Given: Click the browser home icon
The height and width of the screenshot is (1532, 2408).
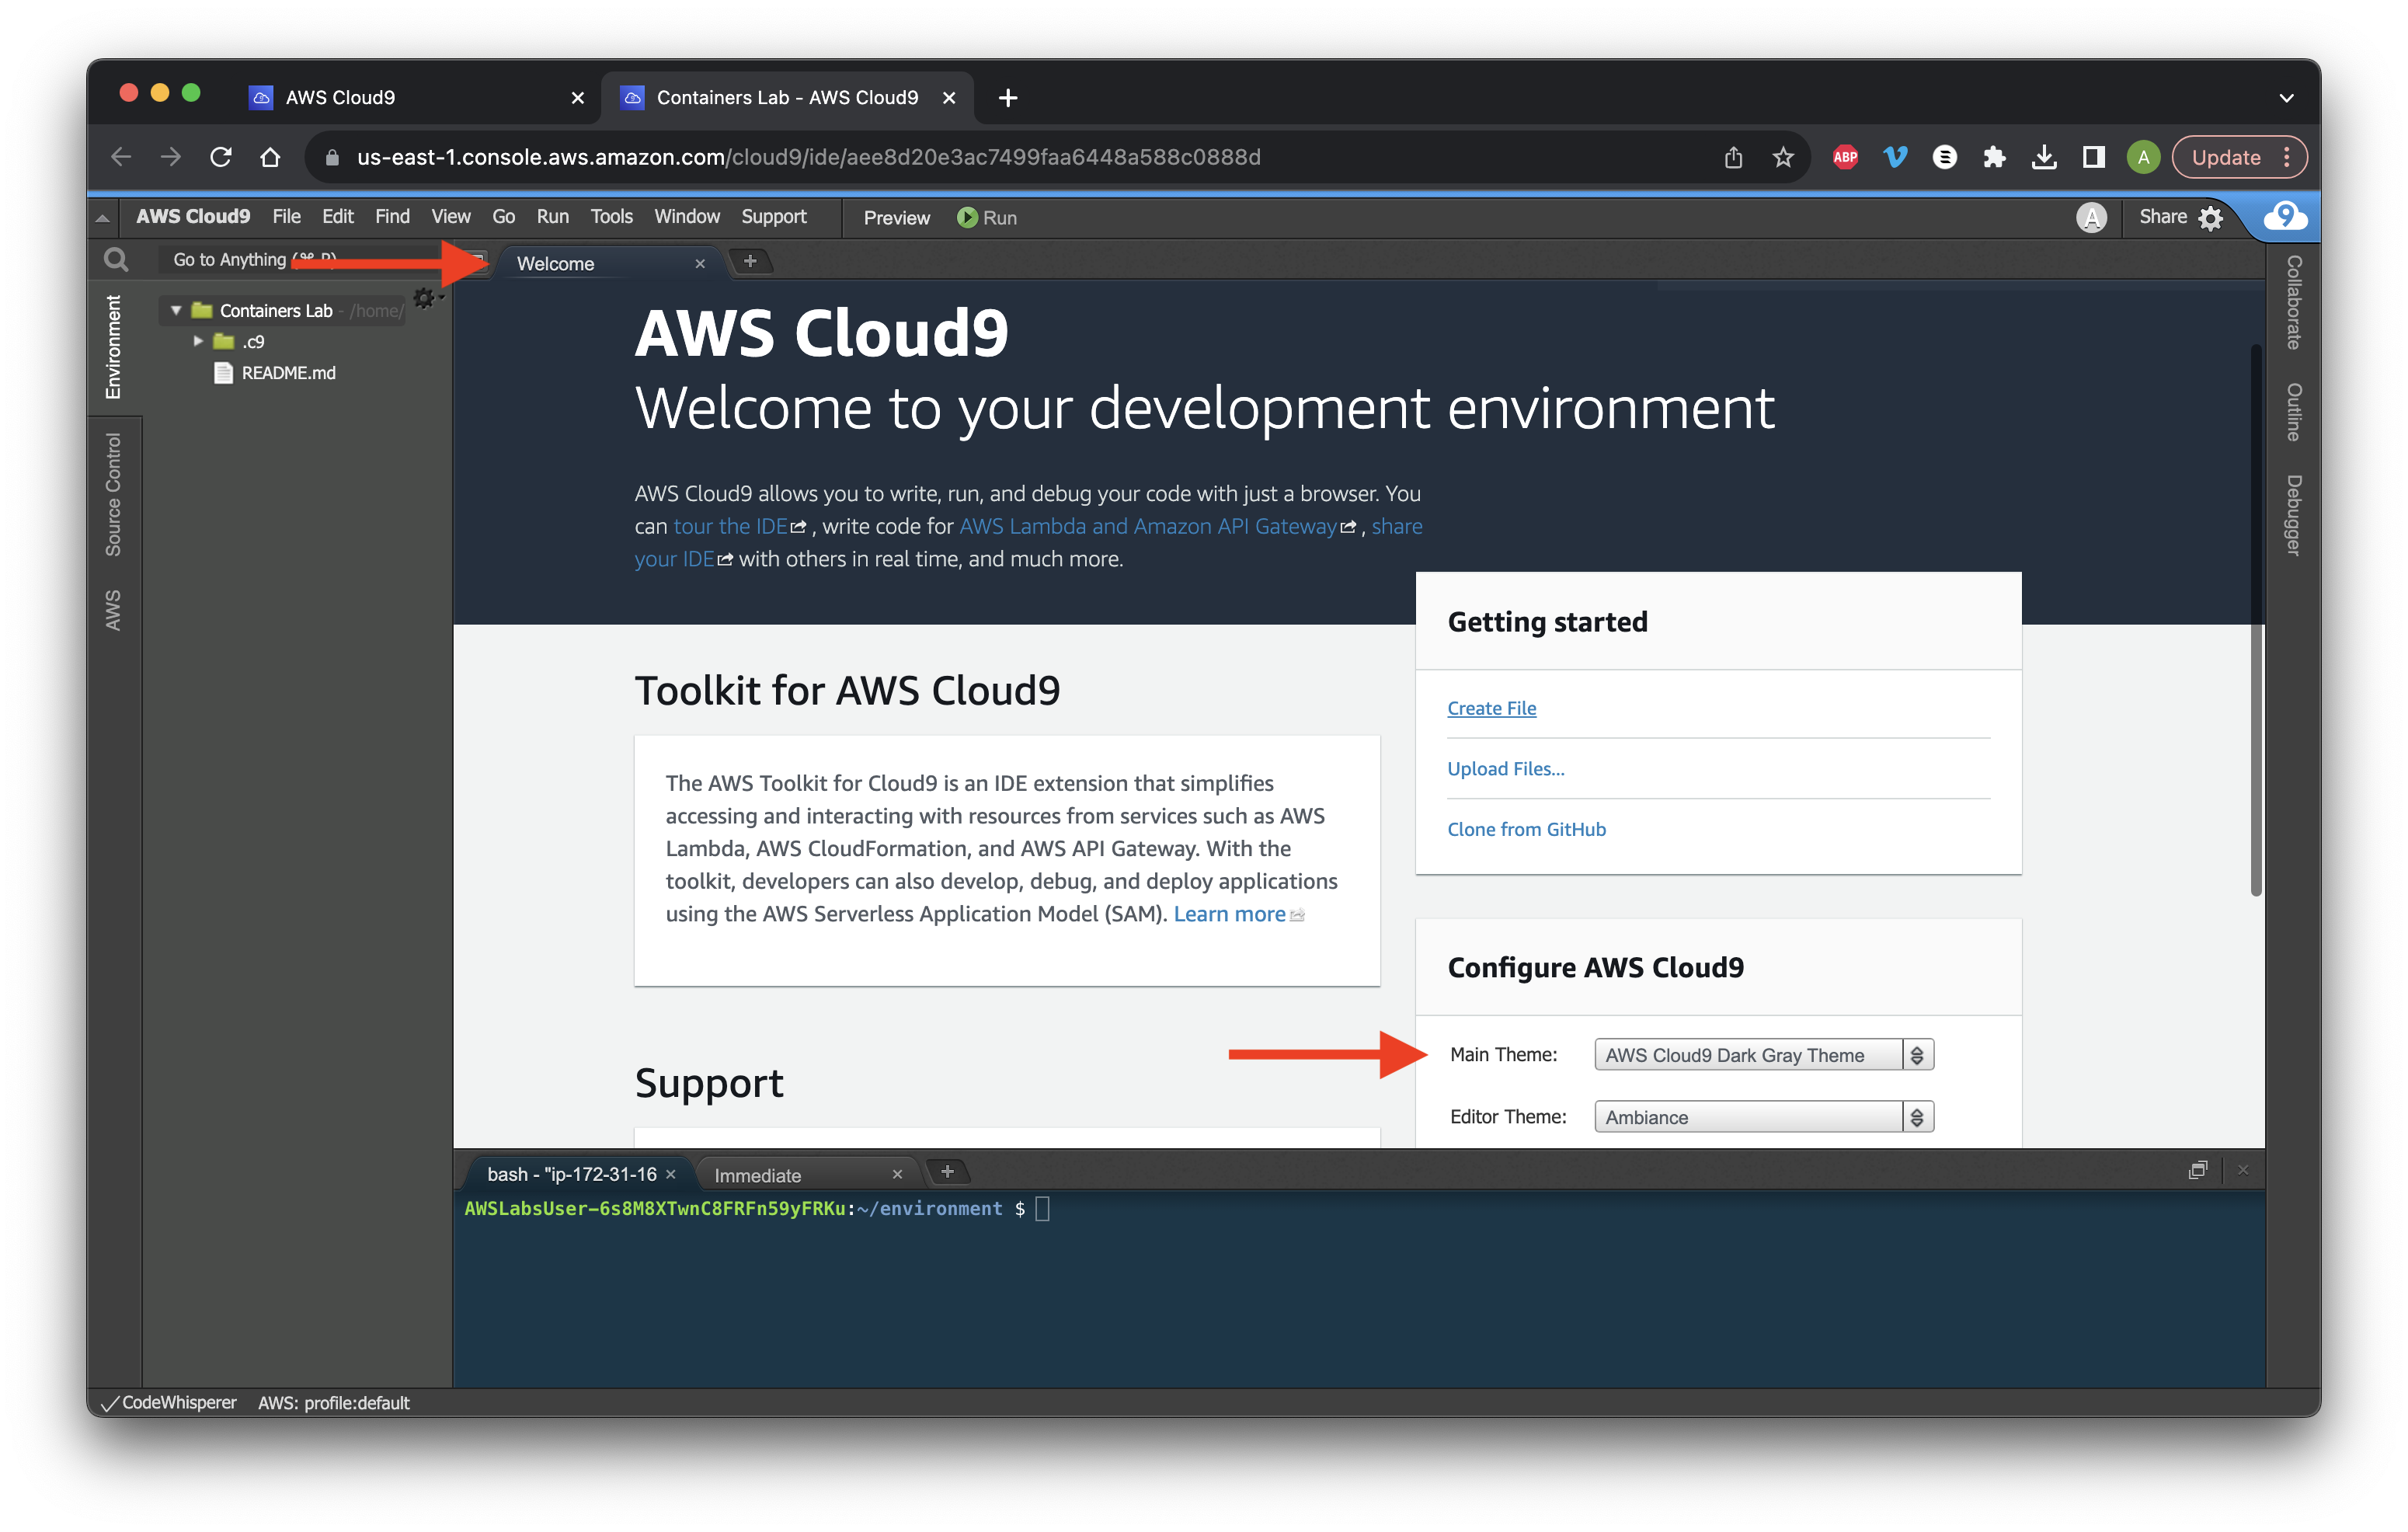Looking at the screenshot, I should 270,157.
